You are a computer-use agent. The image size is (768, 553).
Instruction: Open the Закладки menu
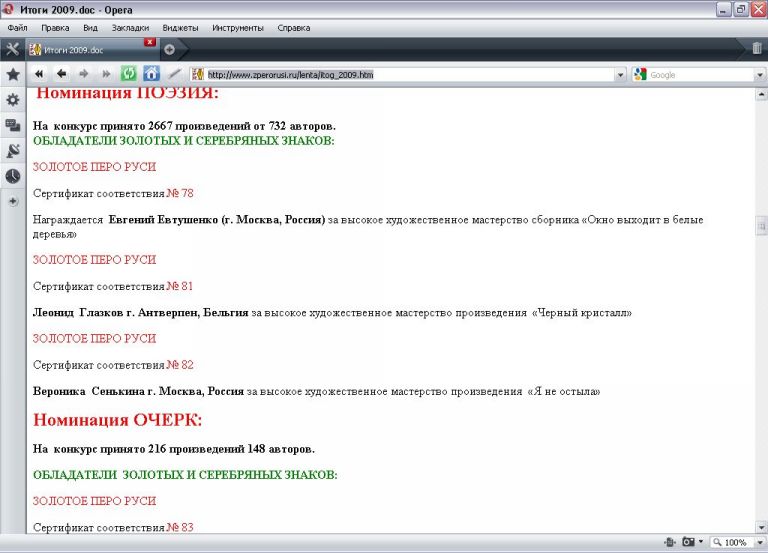tap(130, 28)
